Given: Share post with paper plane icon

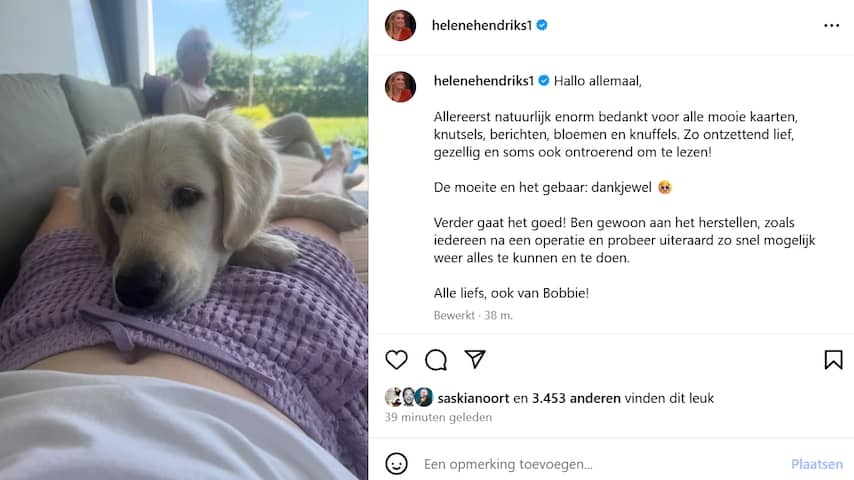Looking at the screenshot, I should pos(475,359).
